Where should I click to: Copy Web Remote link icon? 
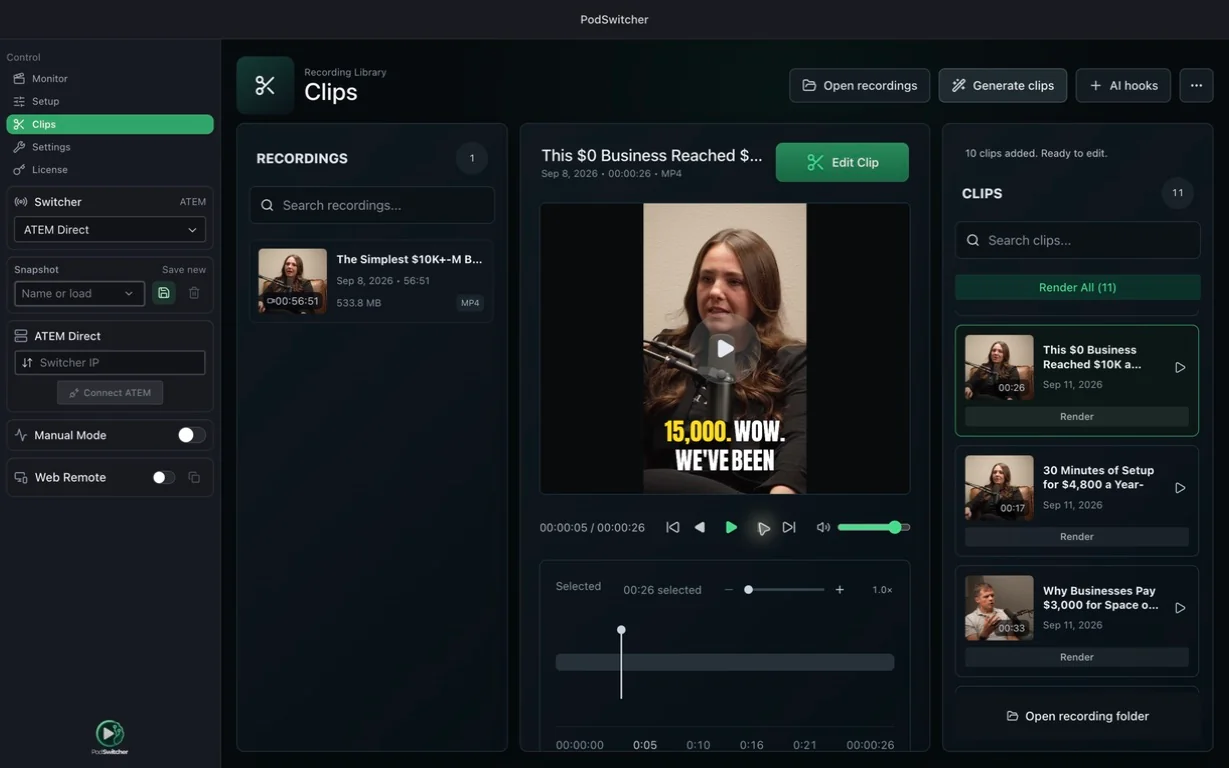pos(194,477)
